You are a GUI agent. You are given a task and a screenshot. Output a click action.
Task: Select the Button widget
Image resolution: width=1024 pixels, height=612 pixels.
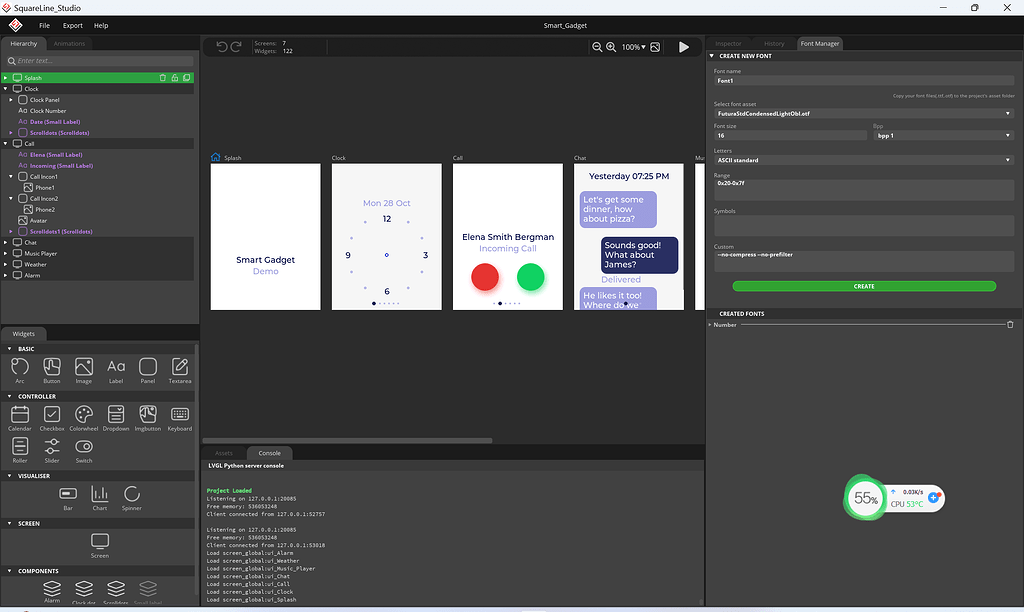(x=52, y=370)
